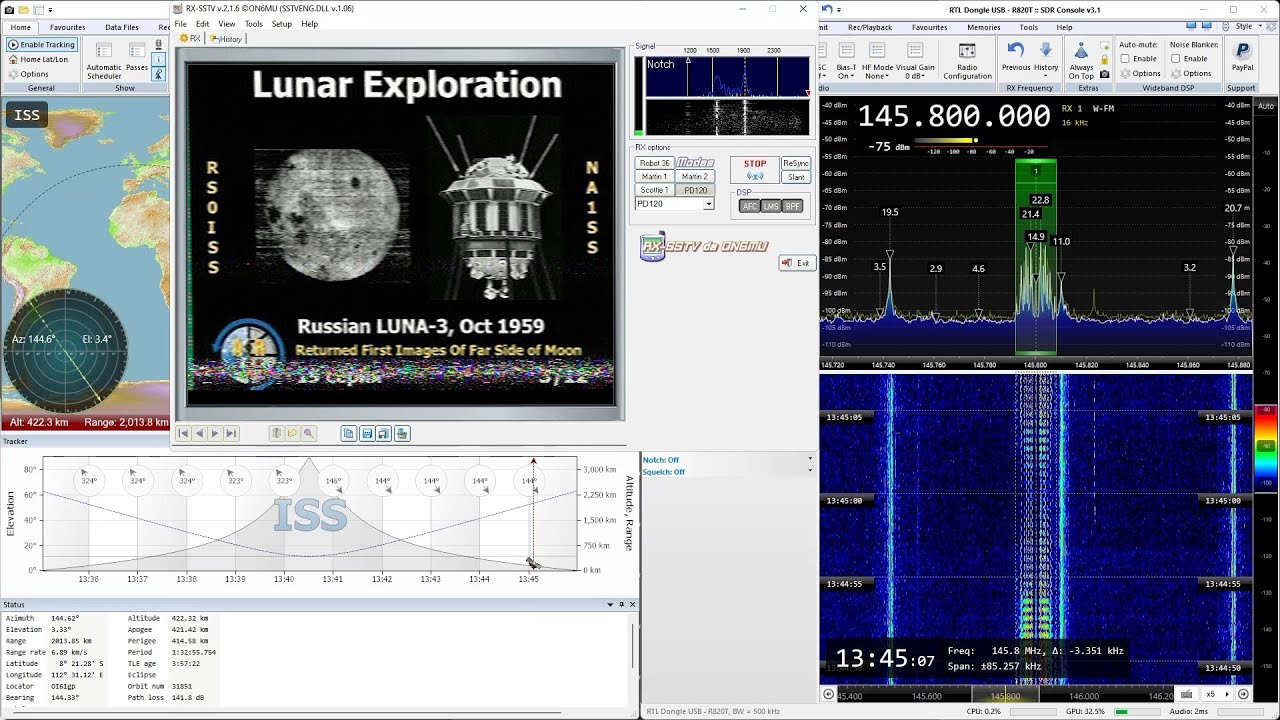Image resolution: width=1280 pixels, height=720 pixels.
Task: Open Options in the tracker General group
Action: point(28,74)
